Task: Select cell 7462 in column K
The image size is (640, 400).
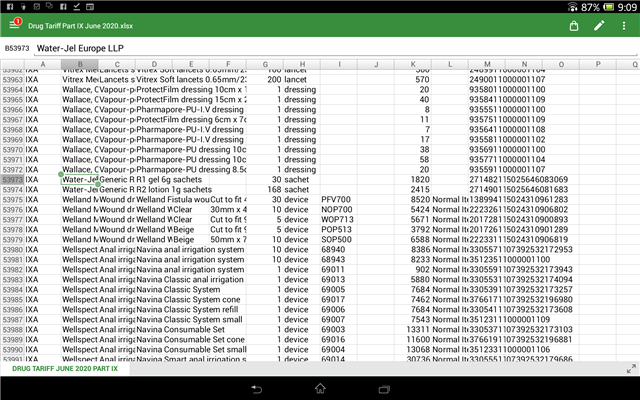Action: [413, 300]
